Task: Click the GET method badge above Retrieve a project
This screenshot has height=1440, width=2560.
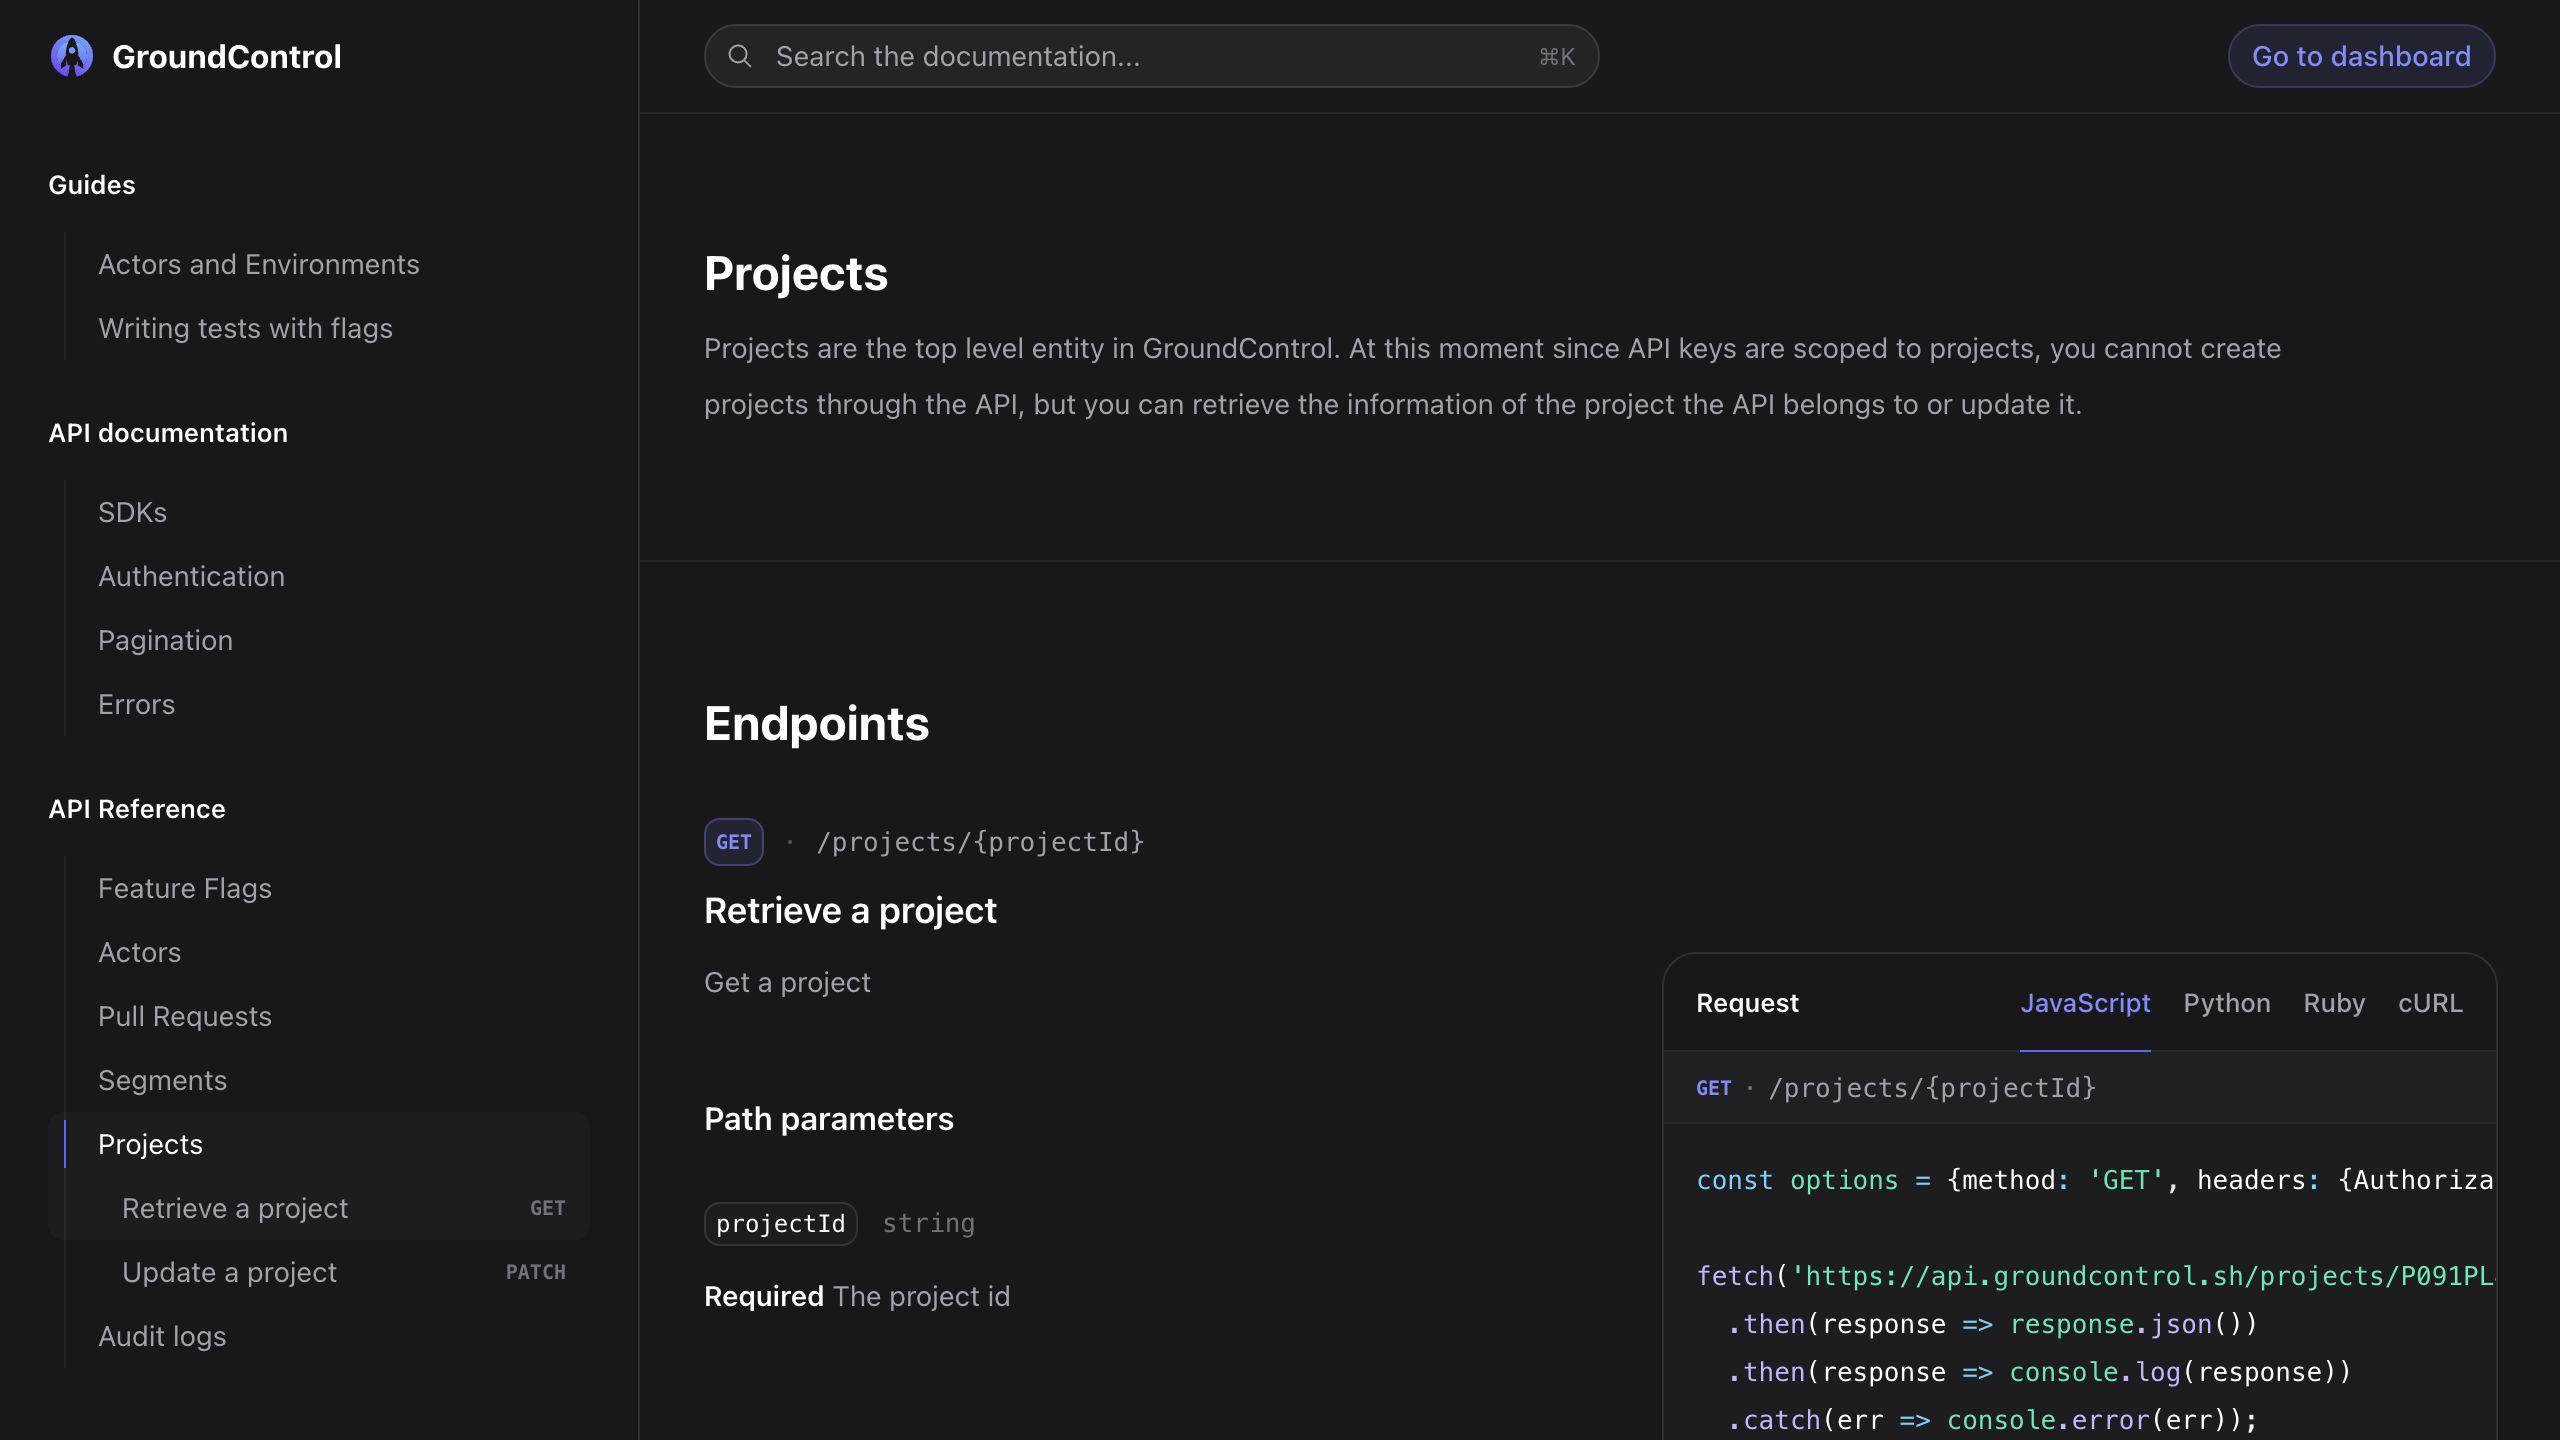Action: [x=733, y=842]
